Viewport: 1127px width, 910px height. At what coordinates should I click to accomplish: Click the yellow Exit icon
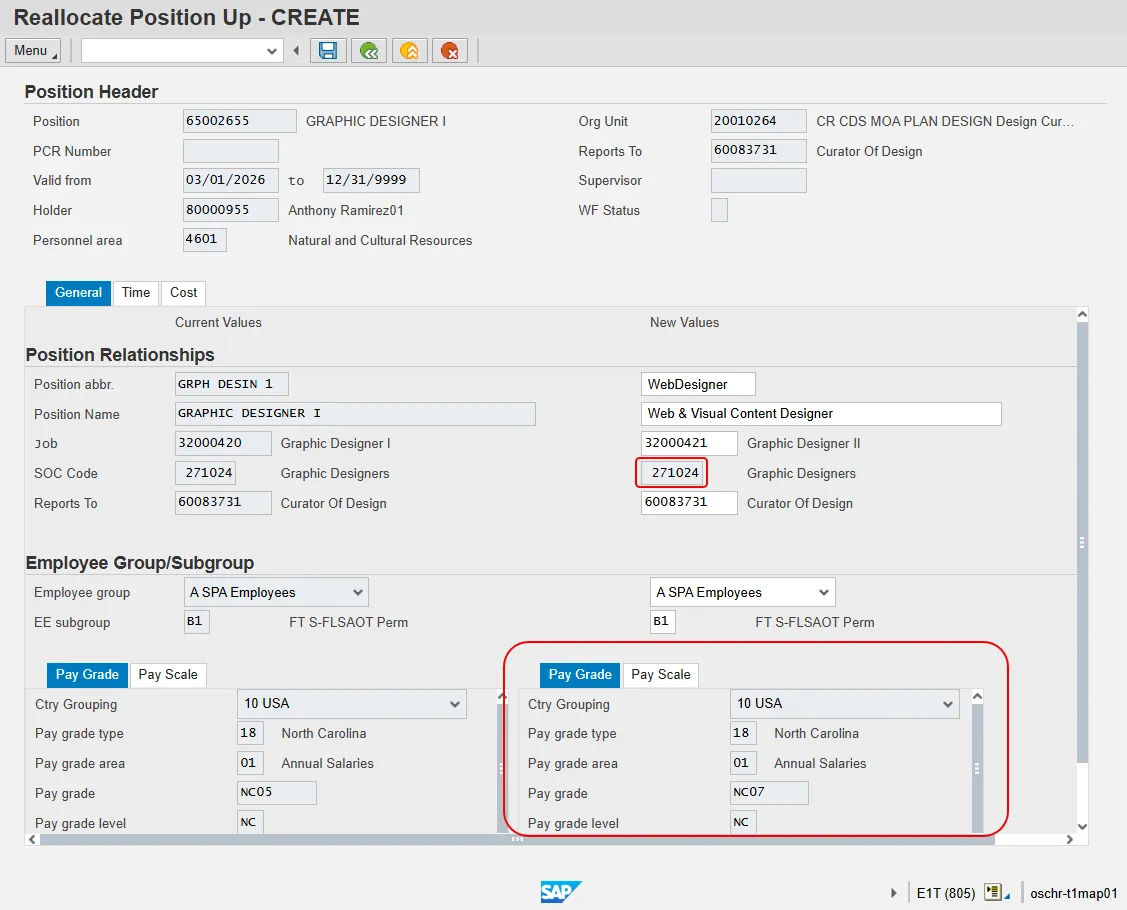coord(410,51)
